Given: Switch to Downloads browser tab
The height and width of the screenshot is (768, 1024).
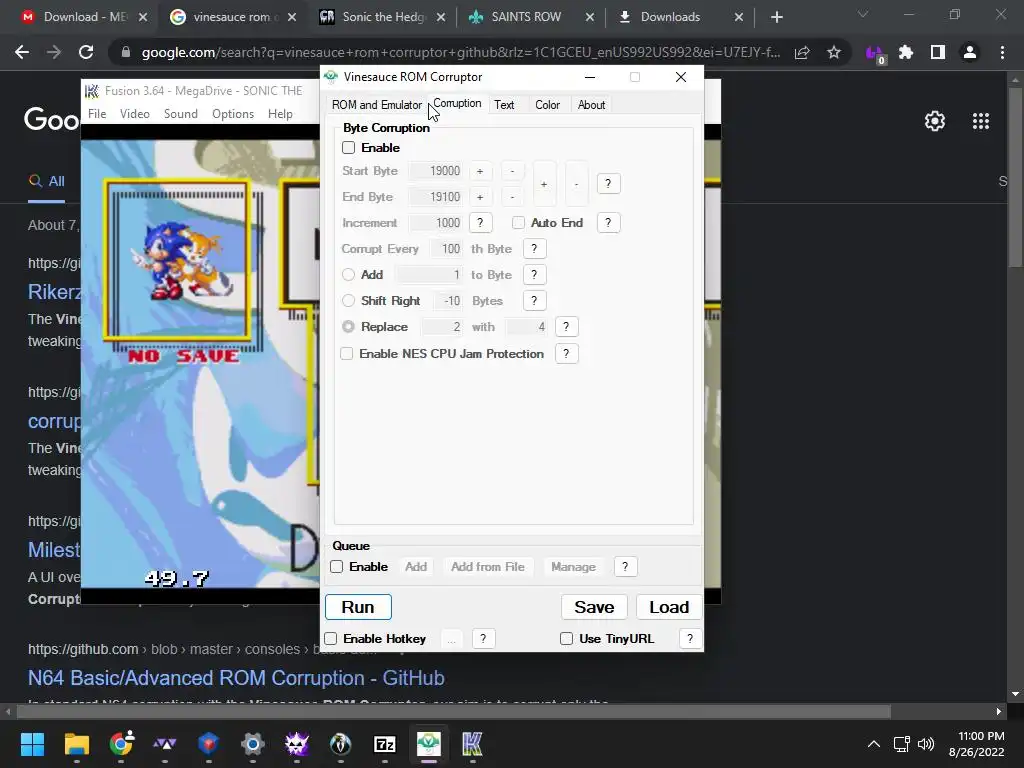Looking at the screenshot, I should (x=680, y=17).
